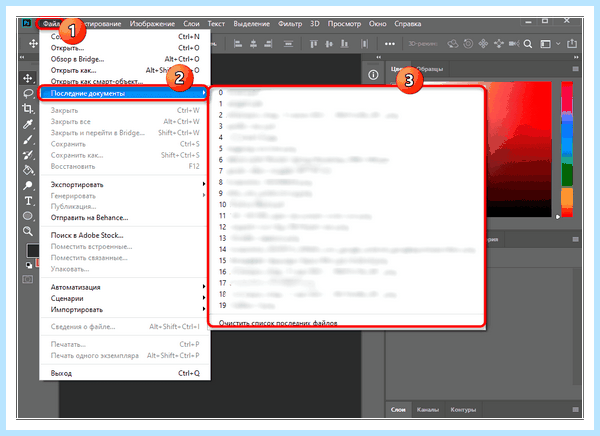Open the Слои menu
Image resolution: width=600 pixels, height=436 pixels.
[x=191, y=24]
